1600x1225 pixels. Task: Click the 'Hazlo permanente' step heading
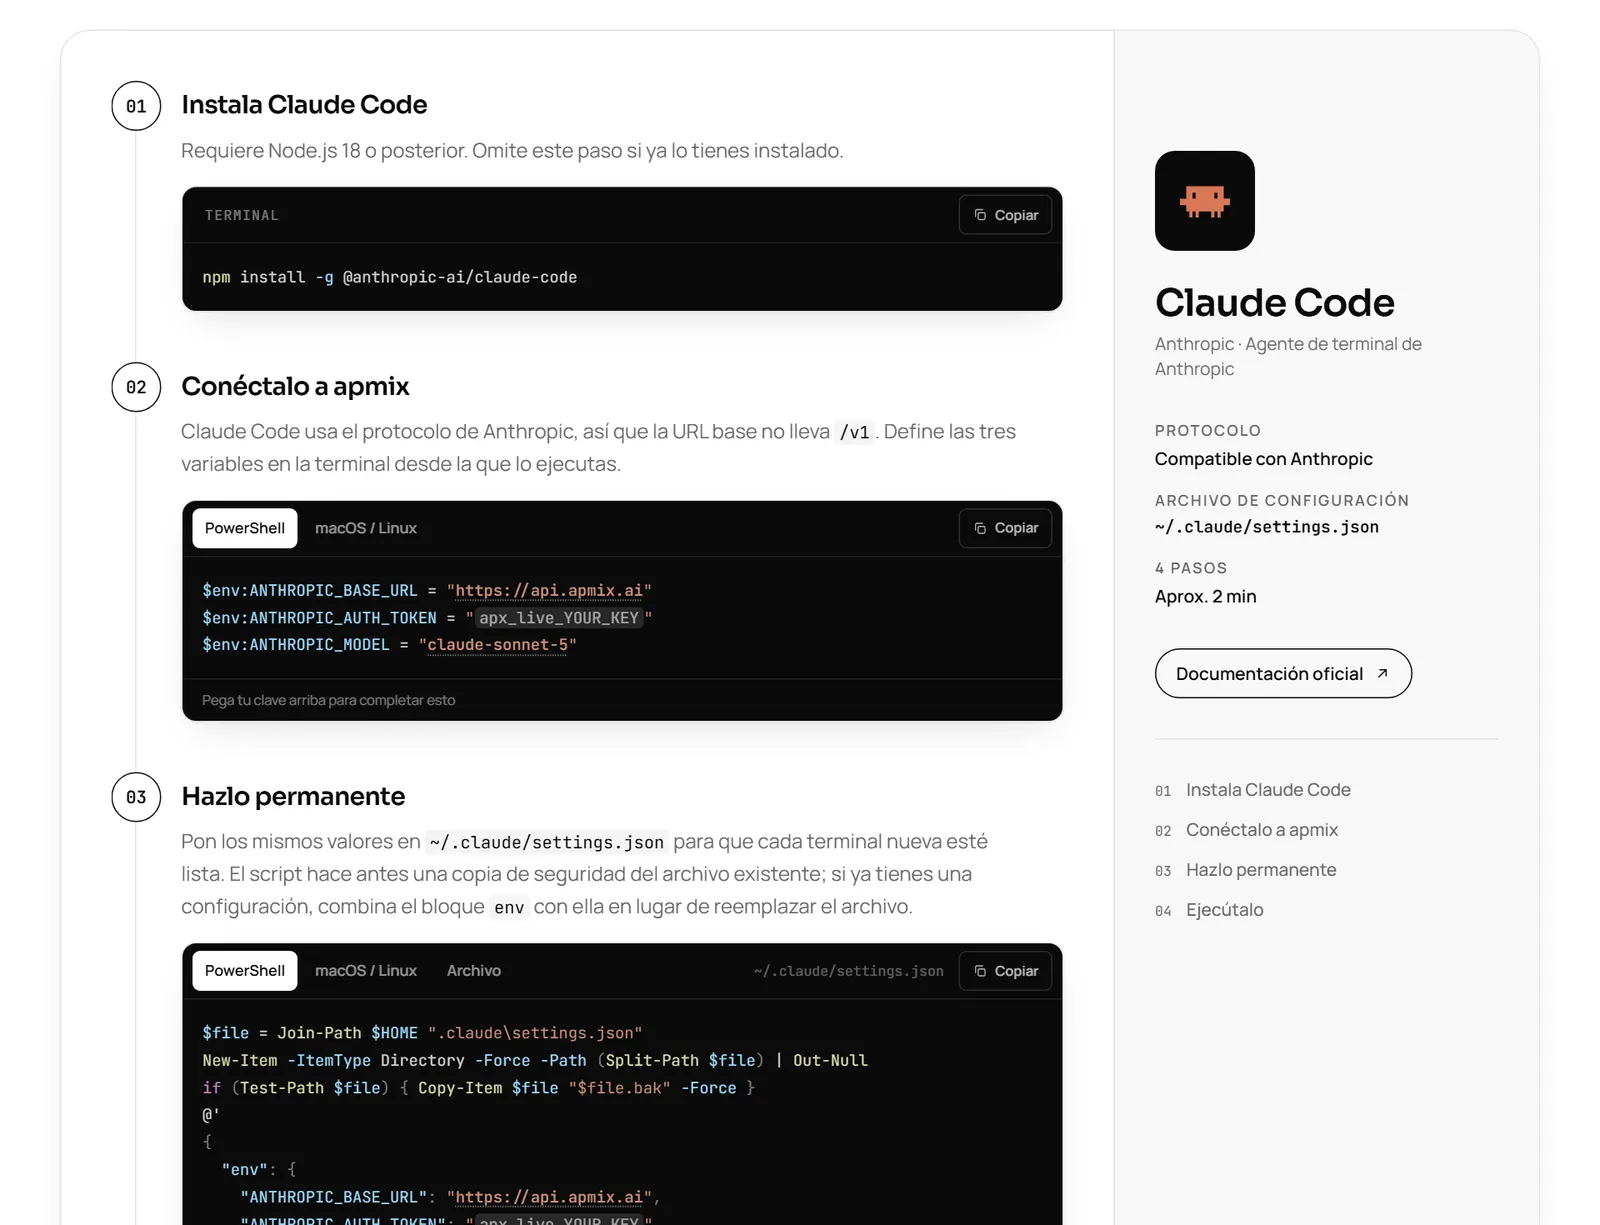[x=293, y=796]
